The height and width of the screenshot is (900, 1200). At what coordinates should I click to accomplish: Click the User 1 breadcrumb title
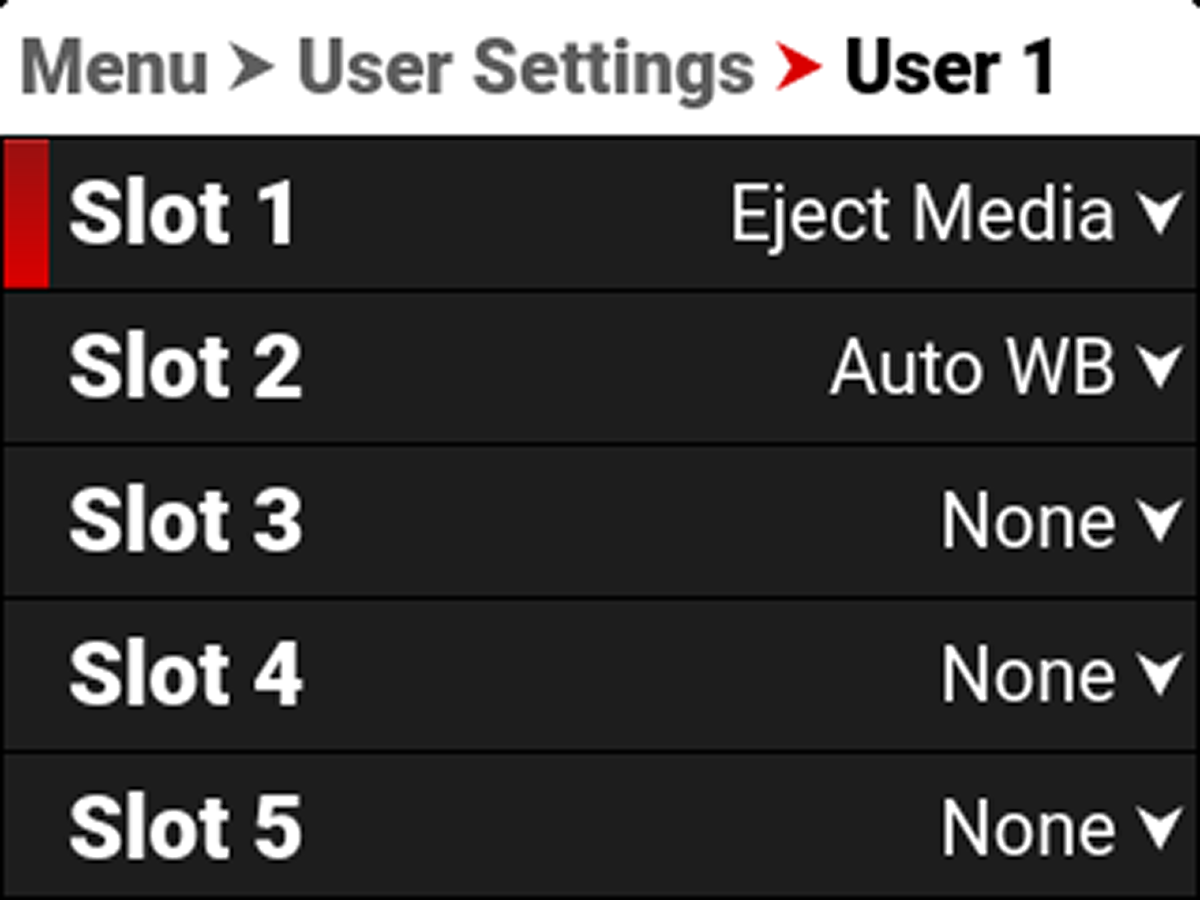click(950, 68)
